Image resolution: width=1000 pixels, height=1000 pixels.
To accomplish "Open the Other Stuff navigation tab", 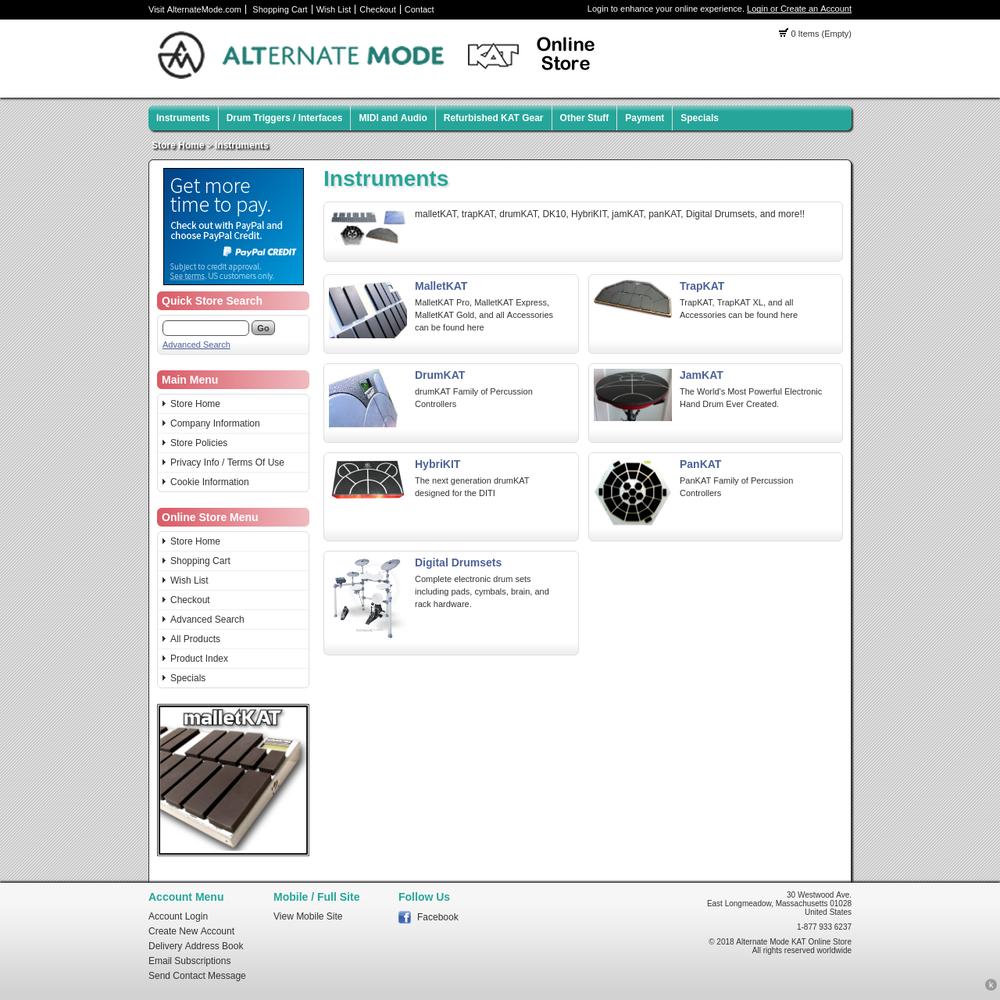I will pyautogui.click(x=584, y=118).
